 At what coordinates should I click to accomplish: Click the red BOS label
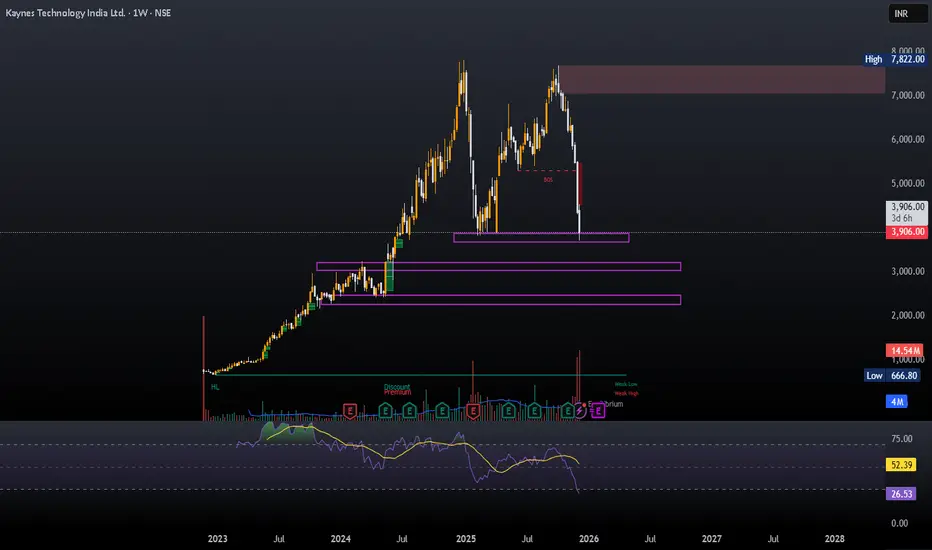pos(548,180)
